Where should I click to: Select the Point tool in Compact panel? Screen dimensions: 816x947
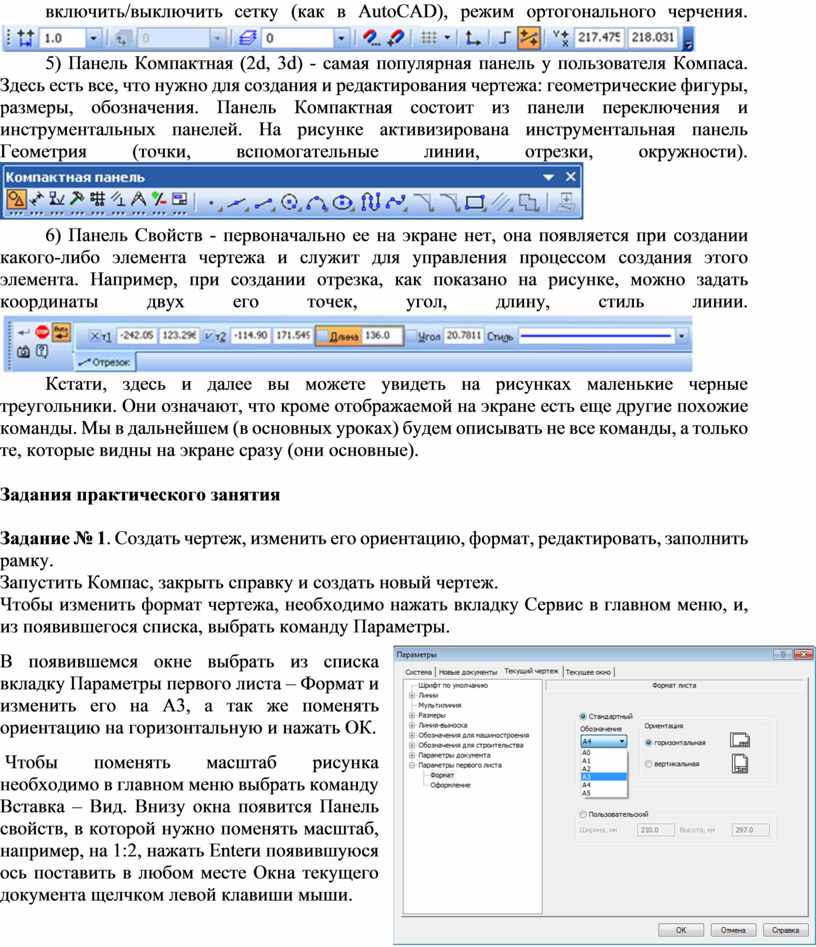[212, 204]
